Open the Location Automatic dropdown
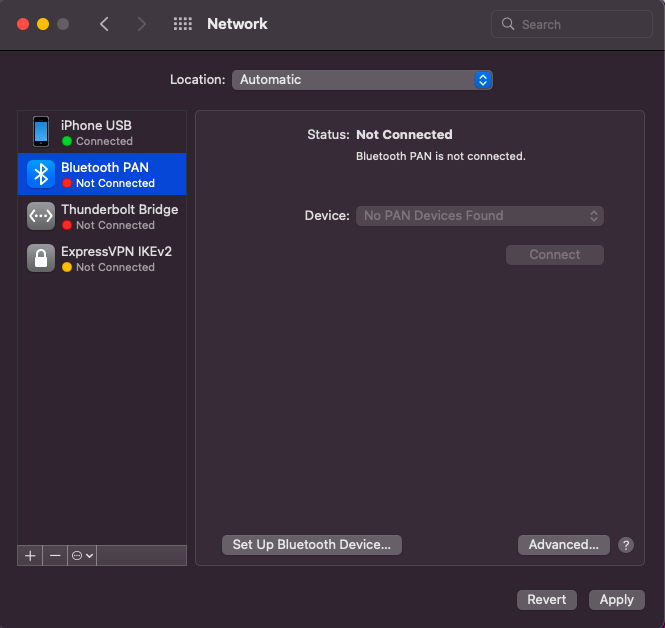Image resolution: width=665 pixels, height=628 pixels. coord(362,80)
